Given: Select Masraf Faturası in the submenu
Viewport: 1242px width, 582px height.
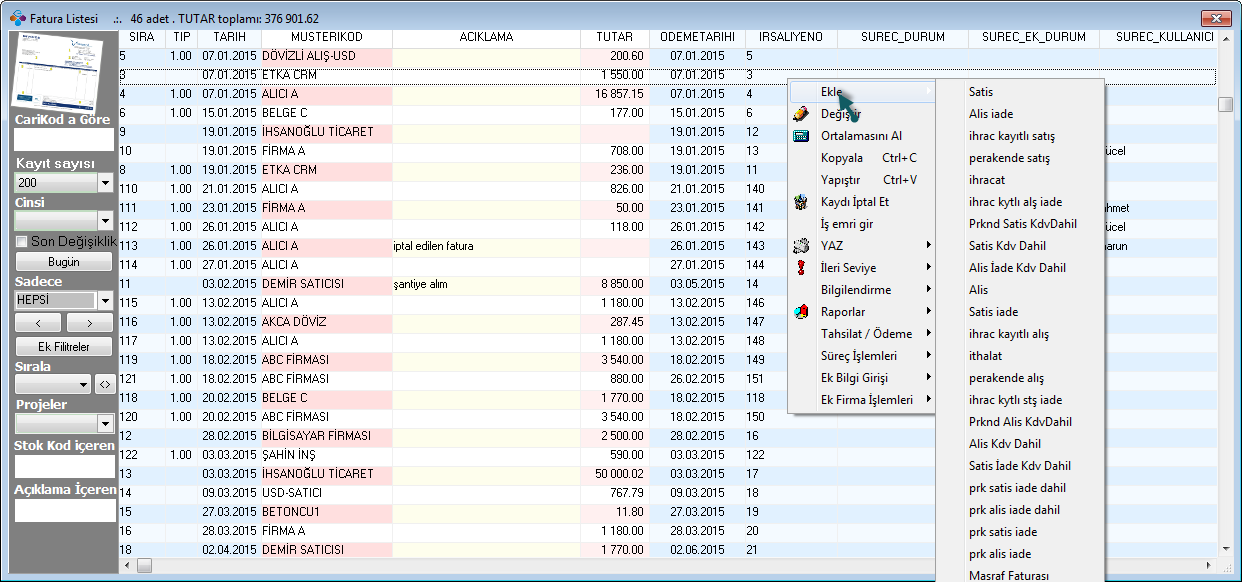Looking at the screenshot, I should pyautogui.click(x=1020, y=575).
